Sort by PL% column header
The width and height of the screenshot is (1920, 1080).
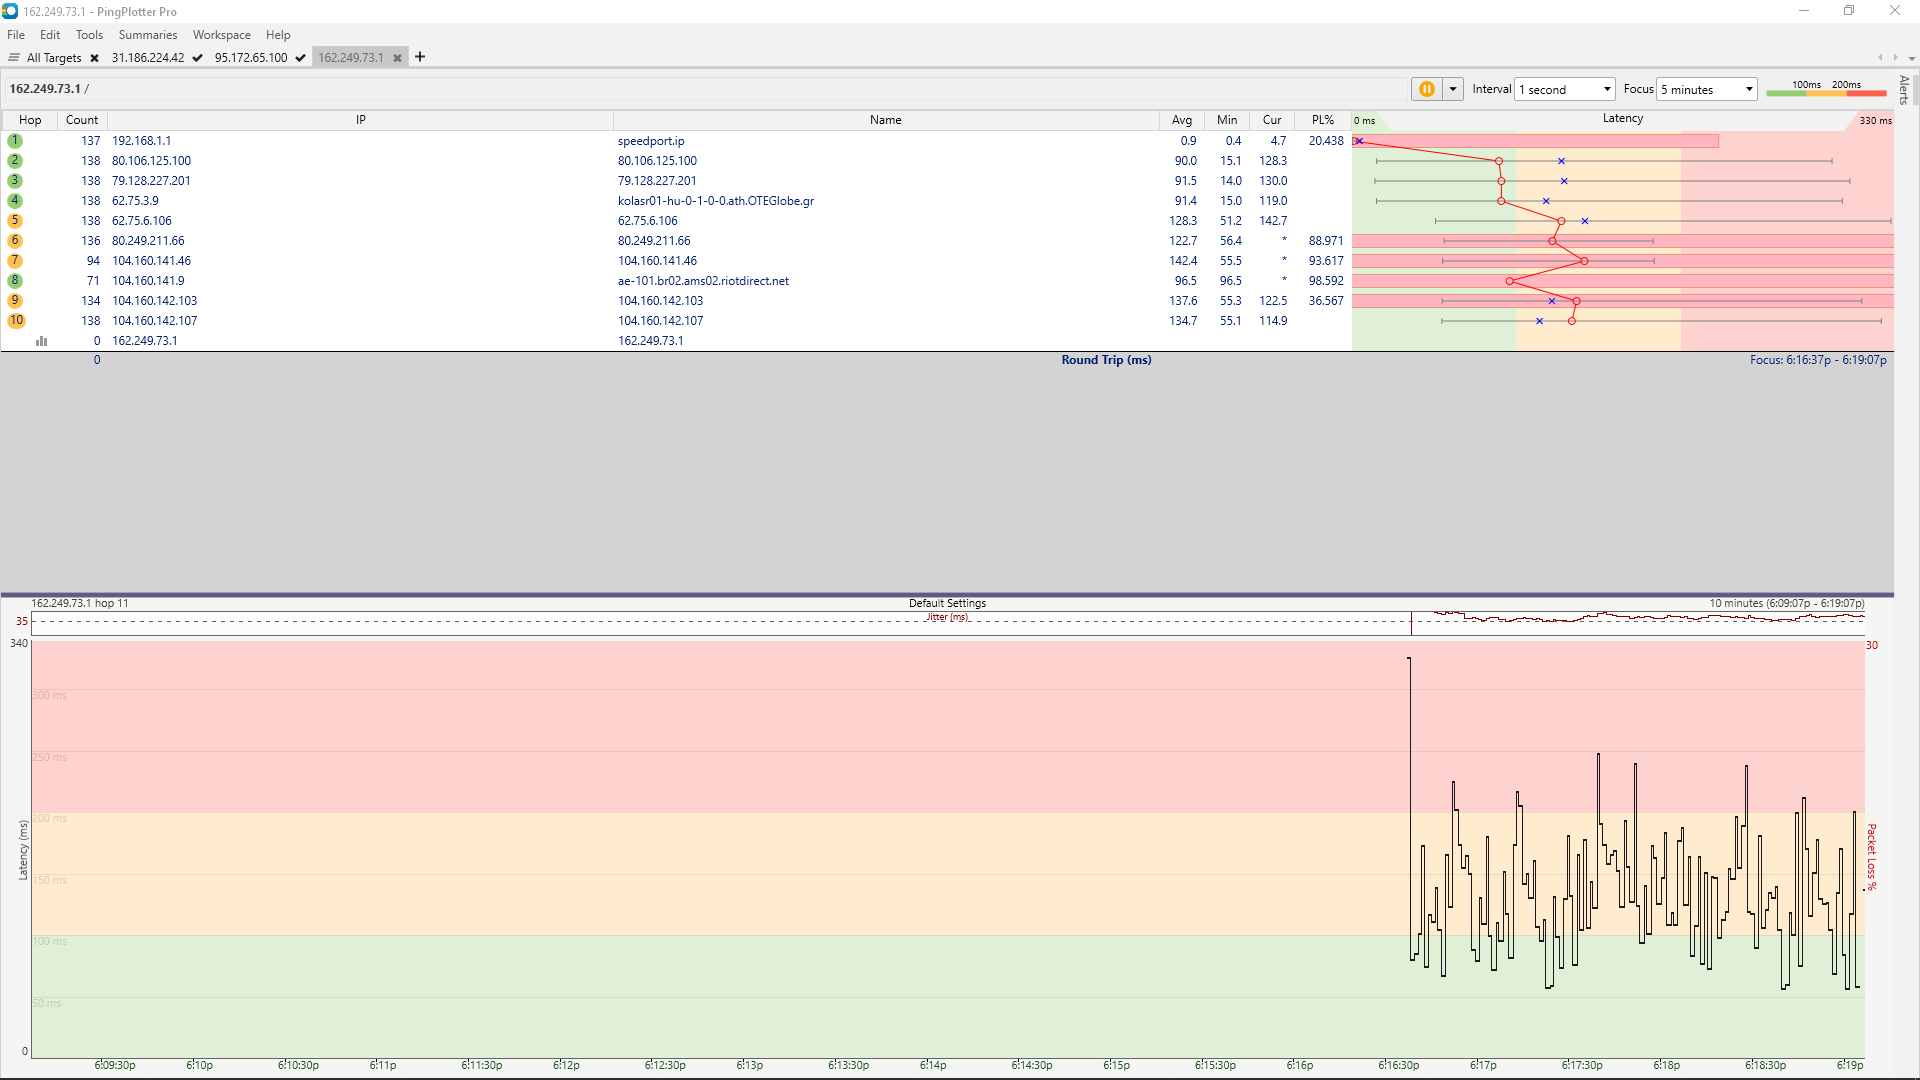click(x=1322, y=120)
